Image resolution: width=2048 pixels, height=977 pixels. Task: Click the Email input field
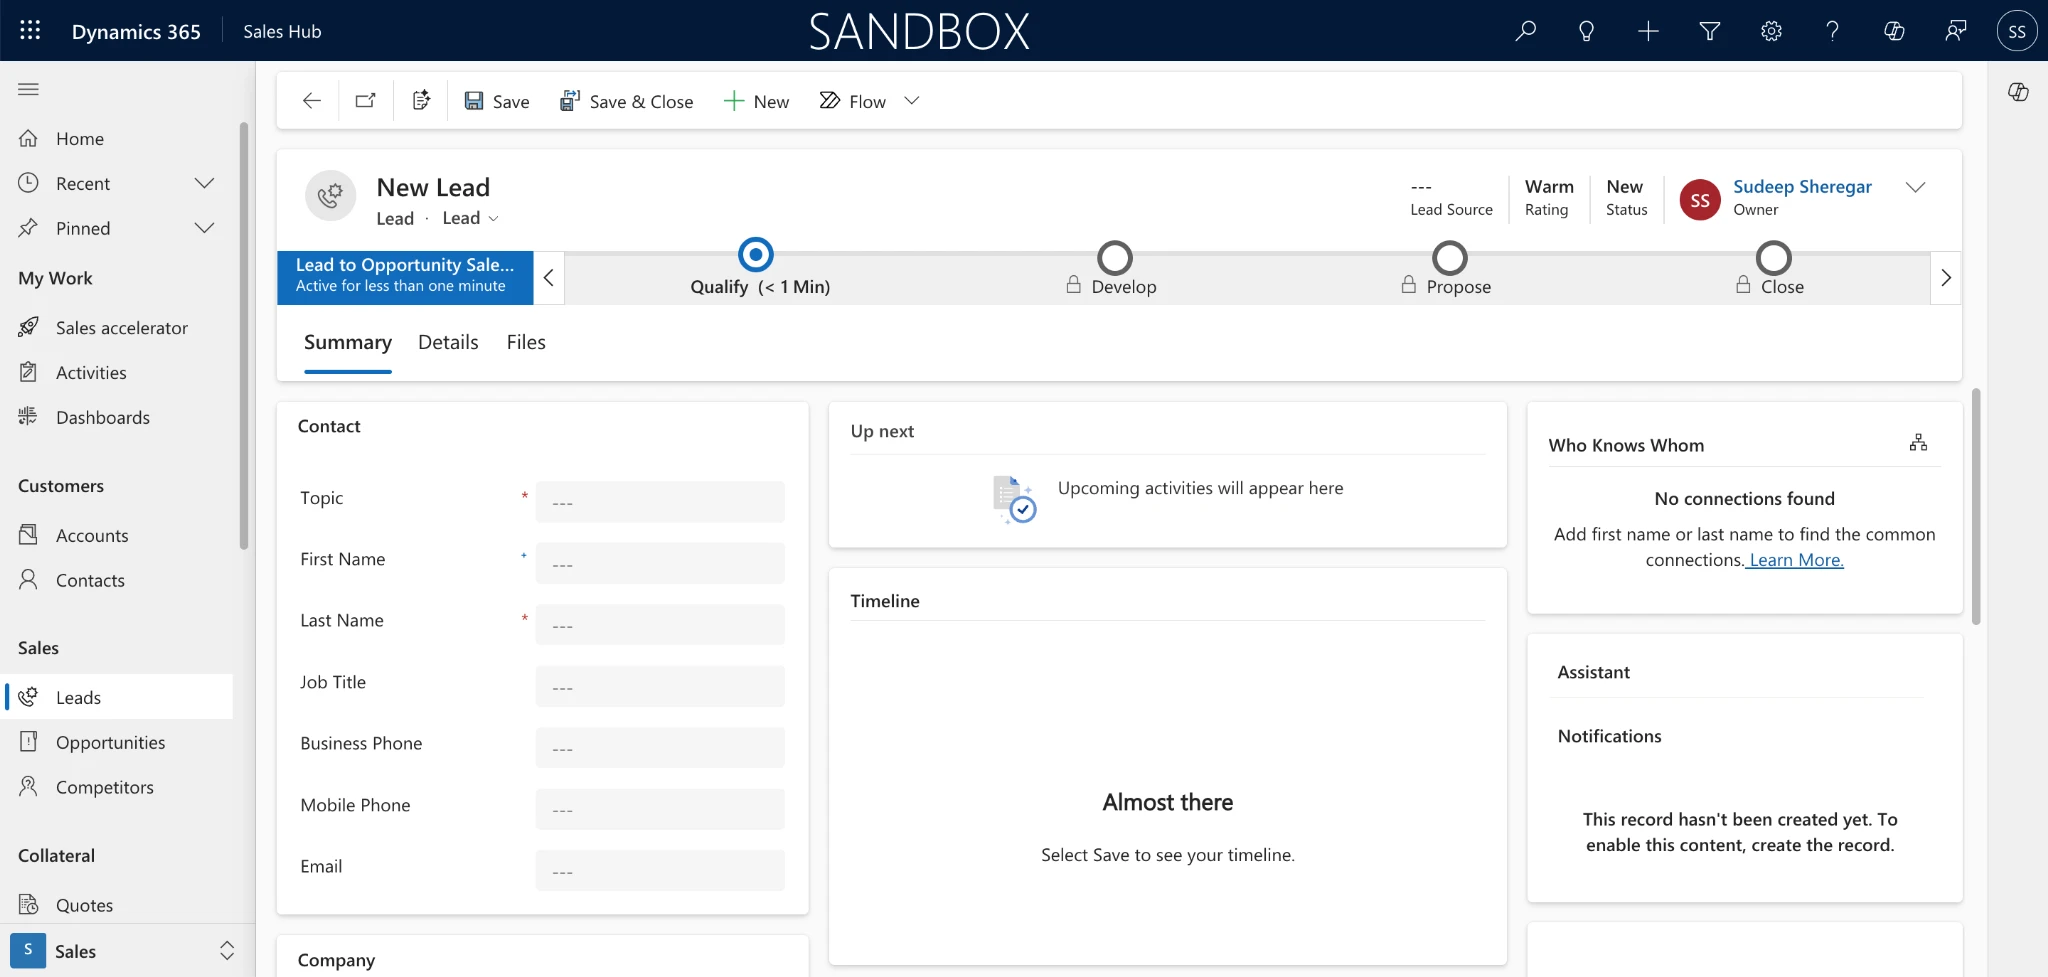(x=660, y=871)
